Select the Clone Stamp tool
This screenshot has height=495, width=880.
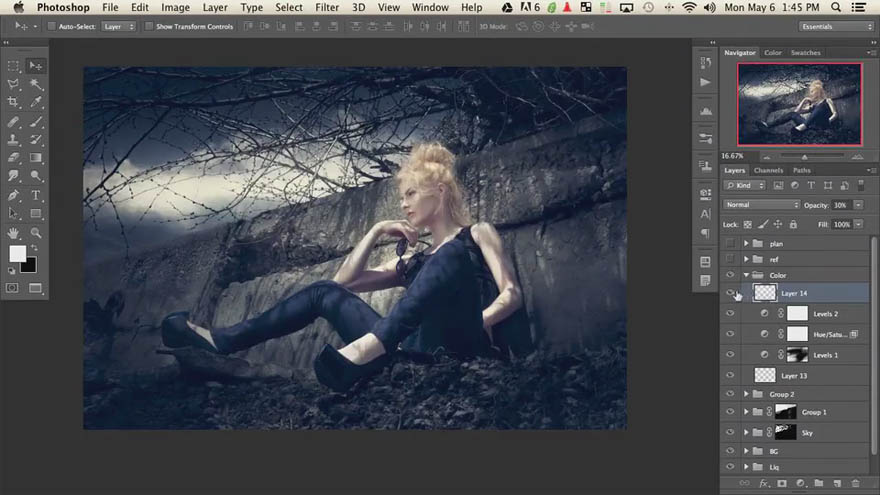(x=13, y=139)
